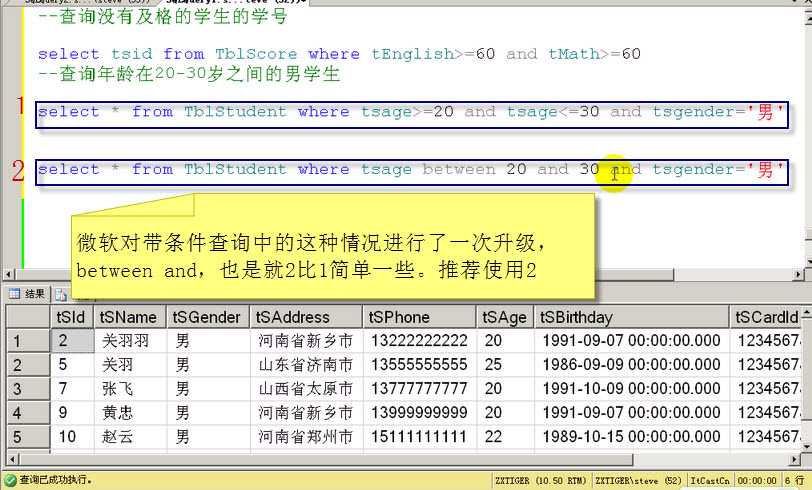Viewport: 812px width, 490px height.
Task: Place cursor in the tEnglish>=60 query line
Action: tap(339, 54)
